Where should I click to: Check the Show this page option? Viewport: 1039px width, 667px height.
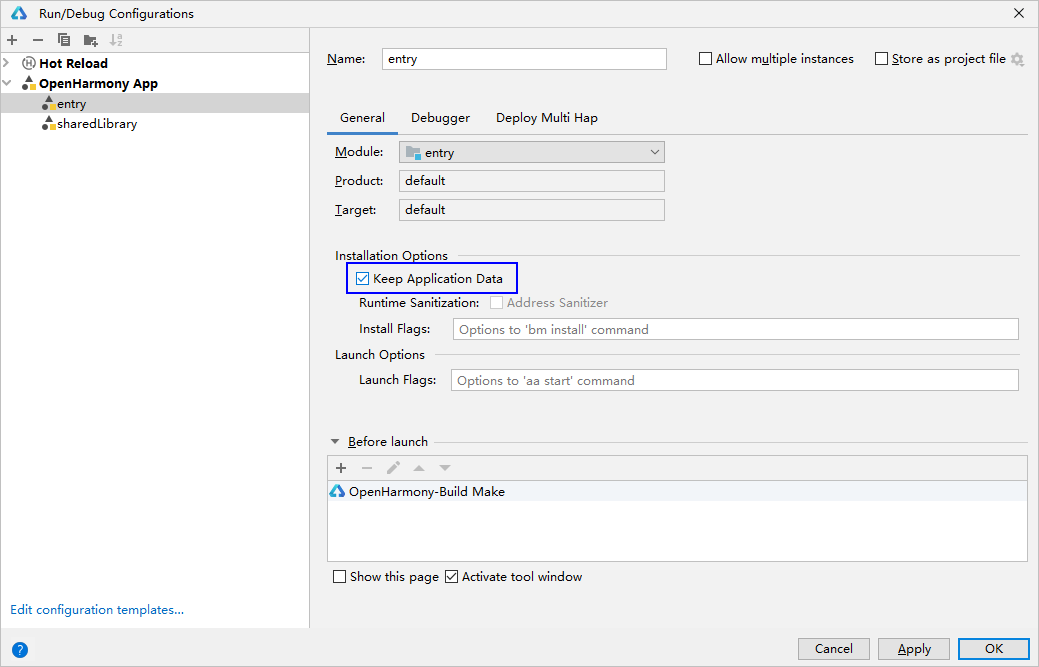pos(340,577)
